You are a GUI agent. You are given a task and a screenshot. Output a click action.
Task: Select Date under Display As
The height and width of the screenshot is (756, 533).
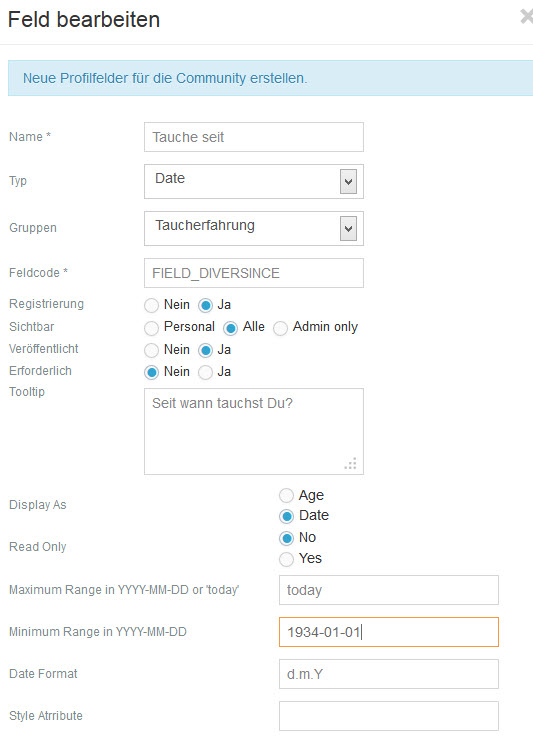pyautogui.click(x=287, y=516)
